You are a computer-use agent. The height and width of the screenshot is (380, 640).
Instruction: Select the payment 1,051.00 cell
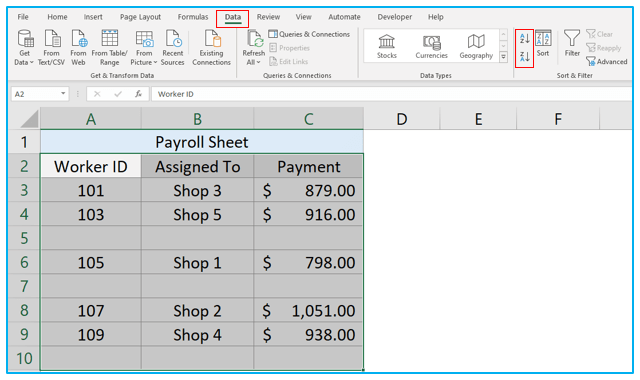[x=309, y=311]
